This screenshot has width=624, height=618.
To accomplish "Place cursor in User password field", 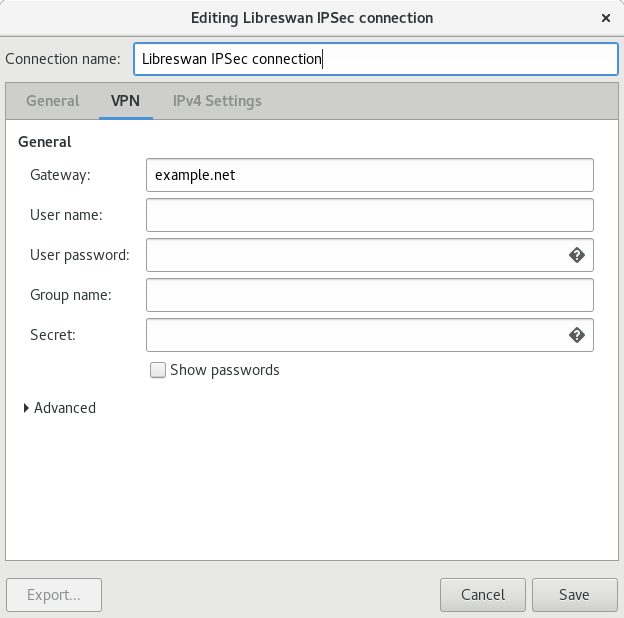I will coord(355,255).
